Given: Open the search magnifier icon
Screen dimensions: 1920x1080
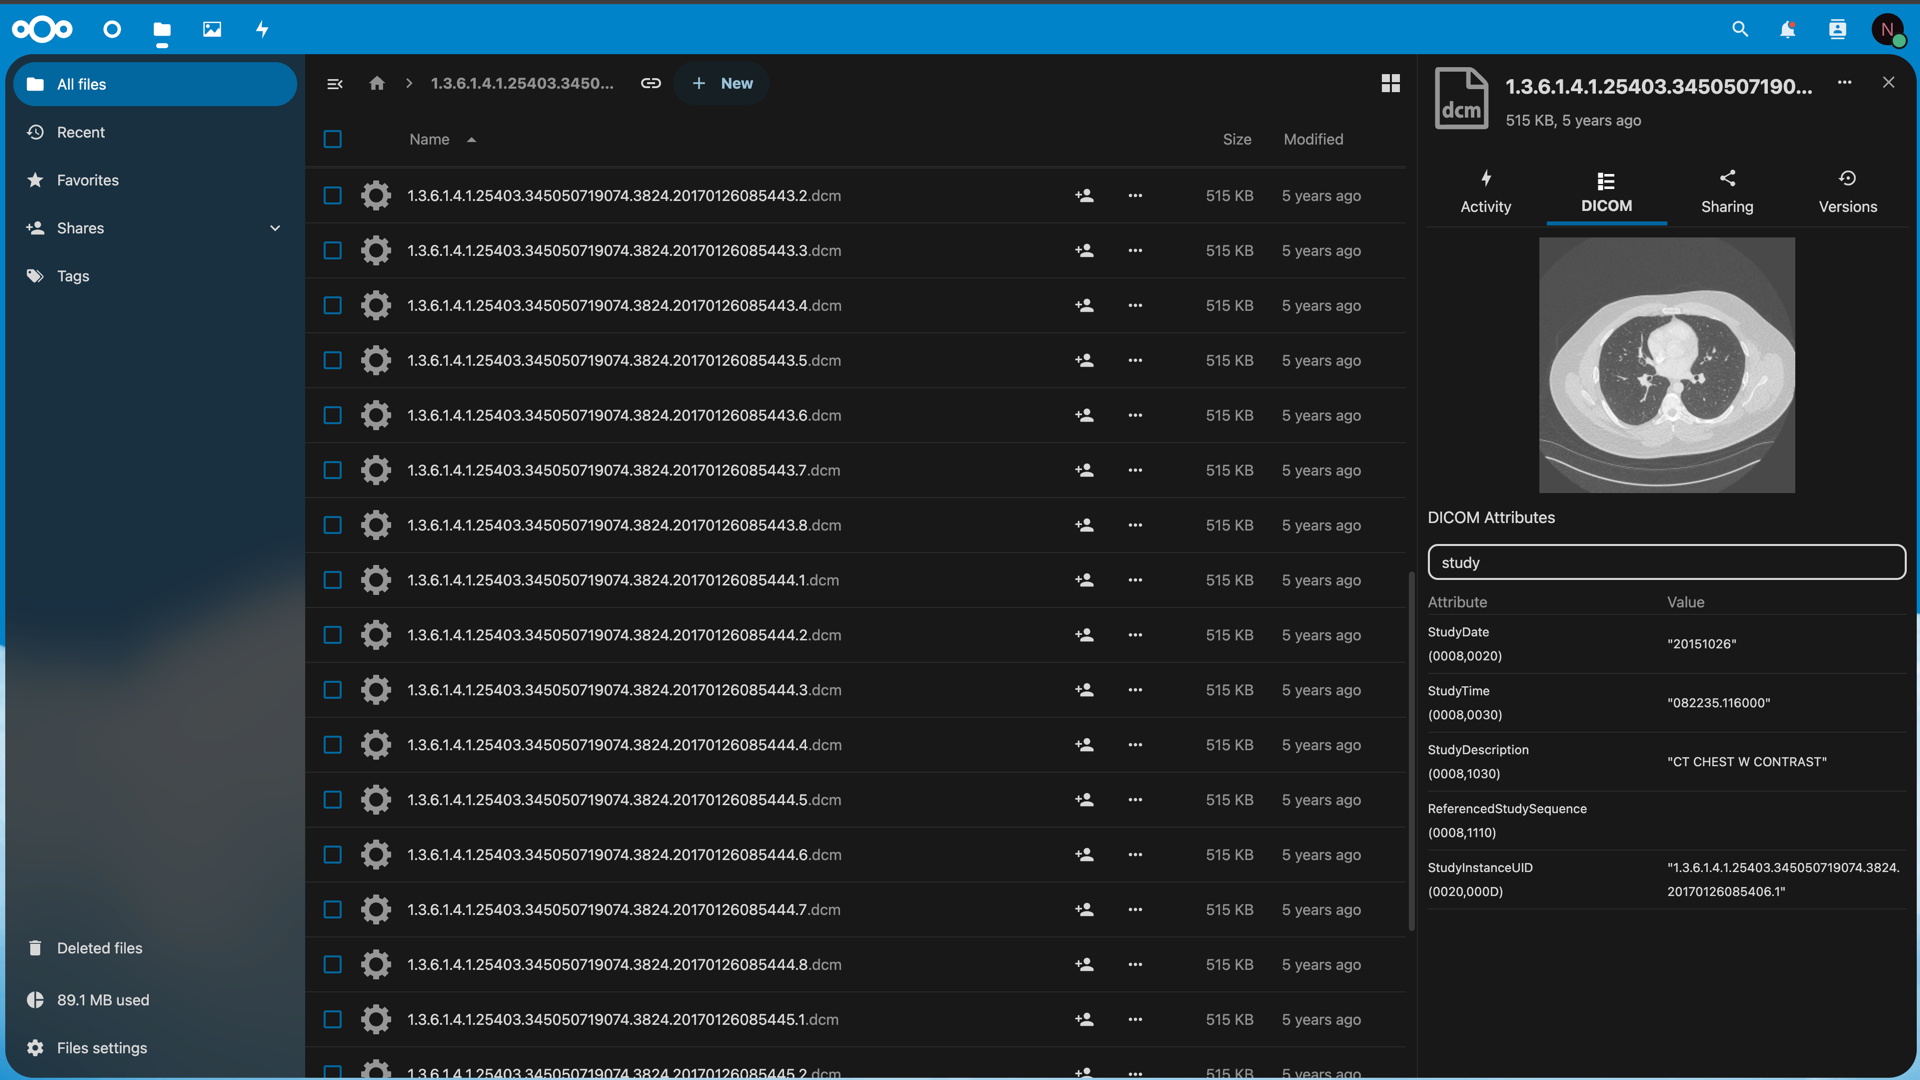Looking at the screenshot, I should [1740, 29].
